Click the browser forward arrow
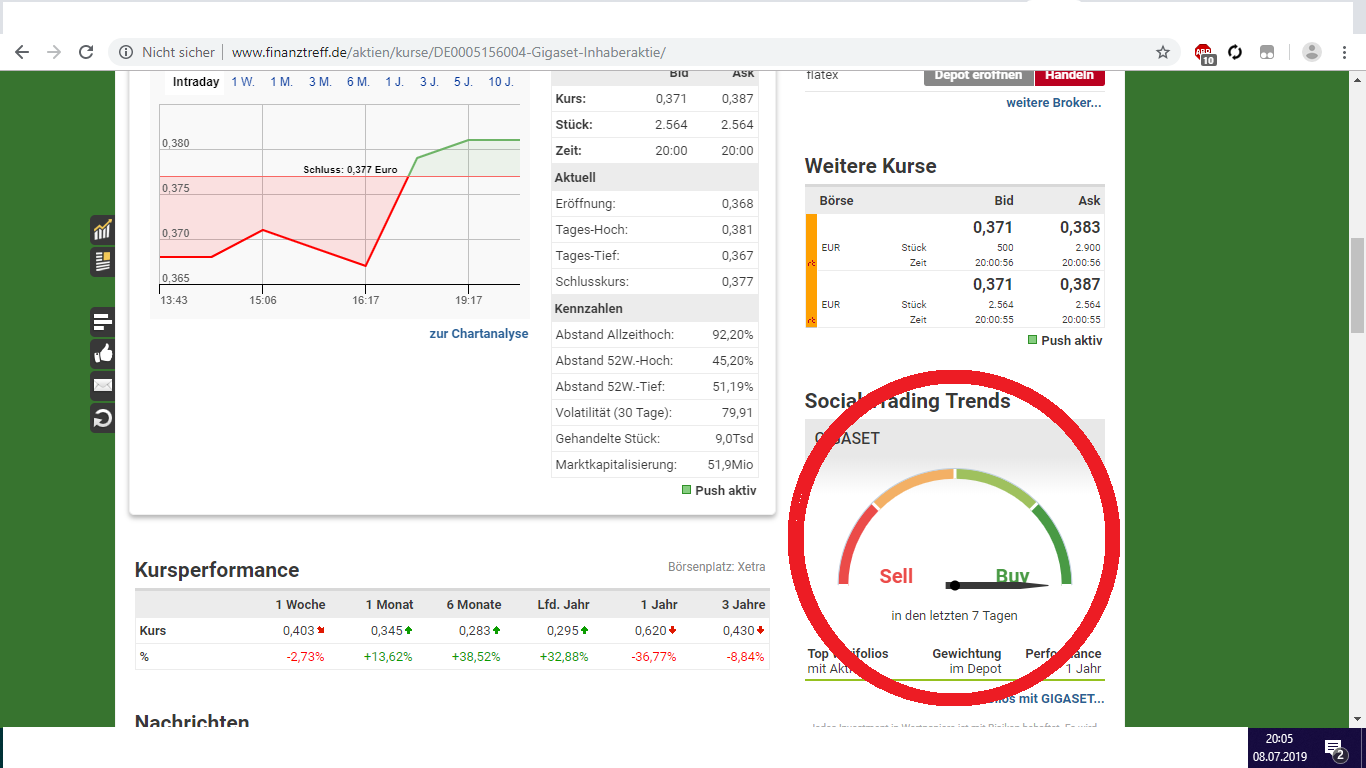Viewport: 1366px width, 768px height. 54,52
